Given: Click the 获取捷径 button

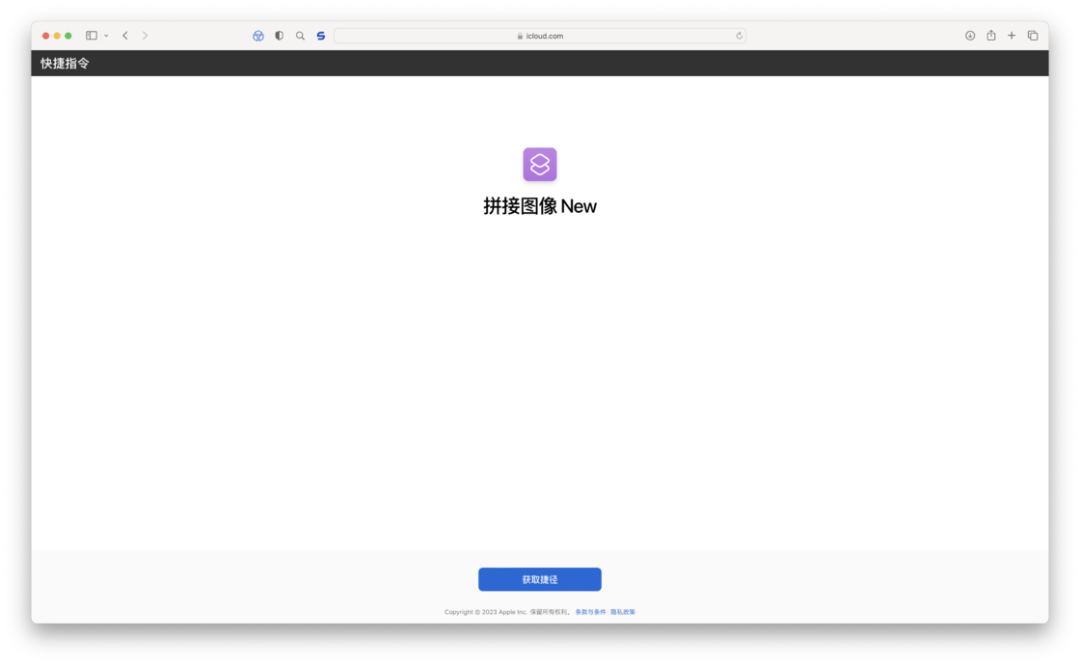Looking at the screenshot, I should [540, 580].
